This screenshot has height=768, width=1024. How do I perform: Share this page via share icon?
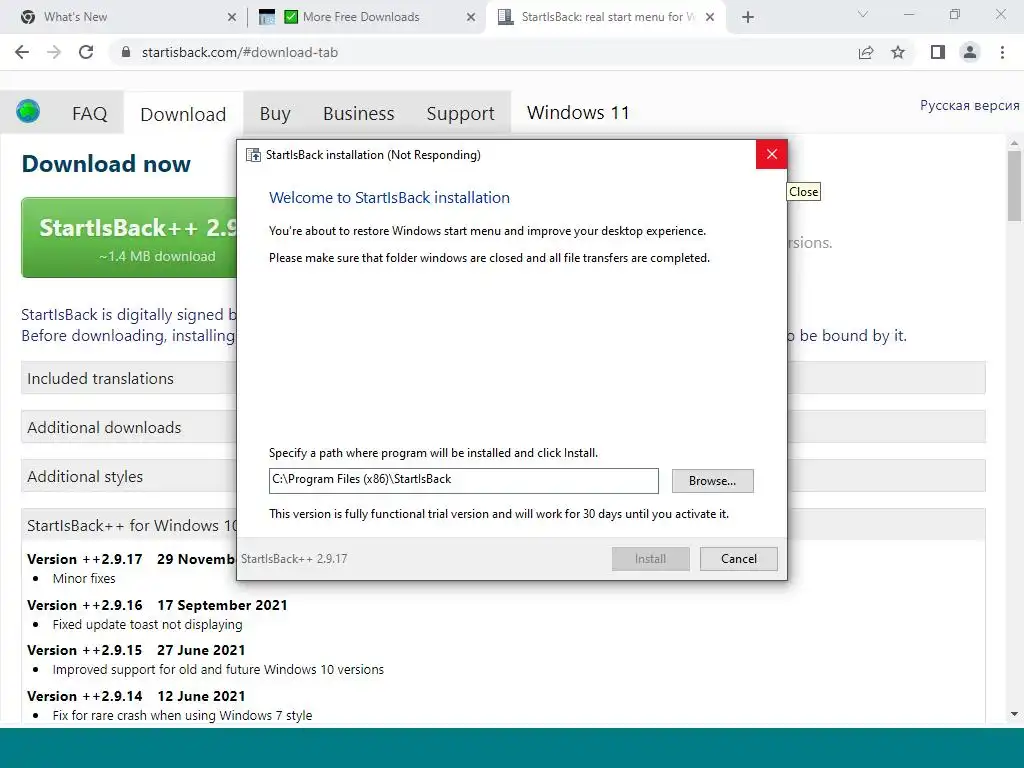click(866, 52)
